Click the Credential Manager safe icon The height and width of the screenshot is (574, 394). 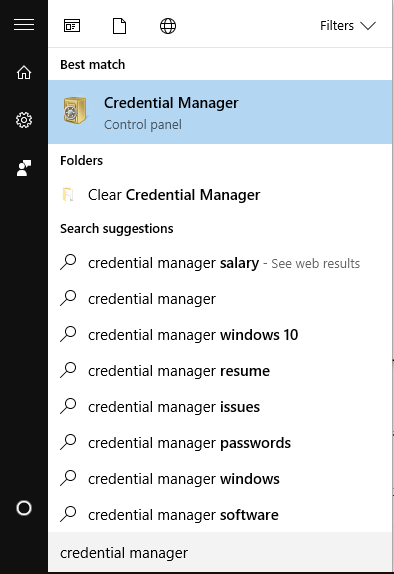click(x=75, y=111)
